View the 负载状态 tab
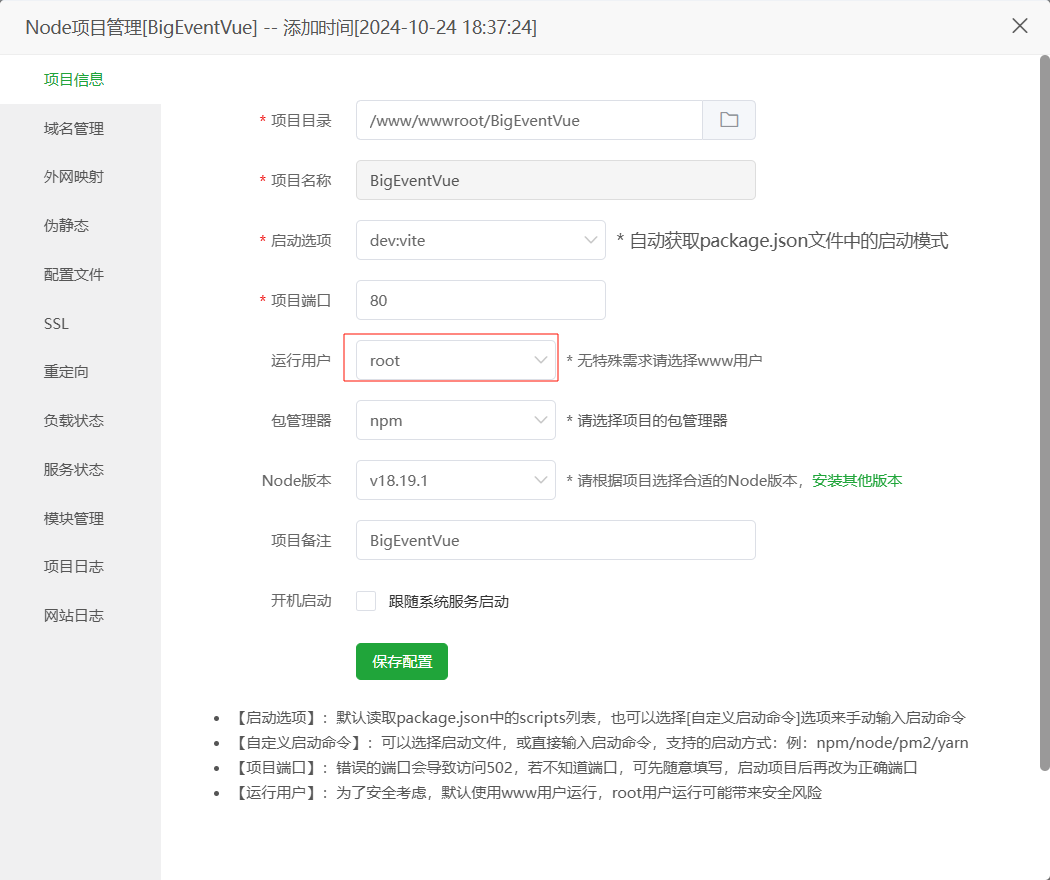The image size is (1050, 880). (74, 420)
